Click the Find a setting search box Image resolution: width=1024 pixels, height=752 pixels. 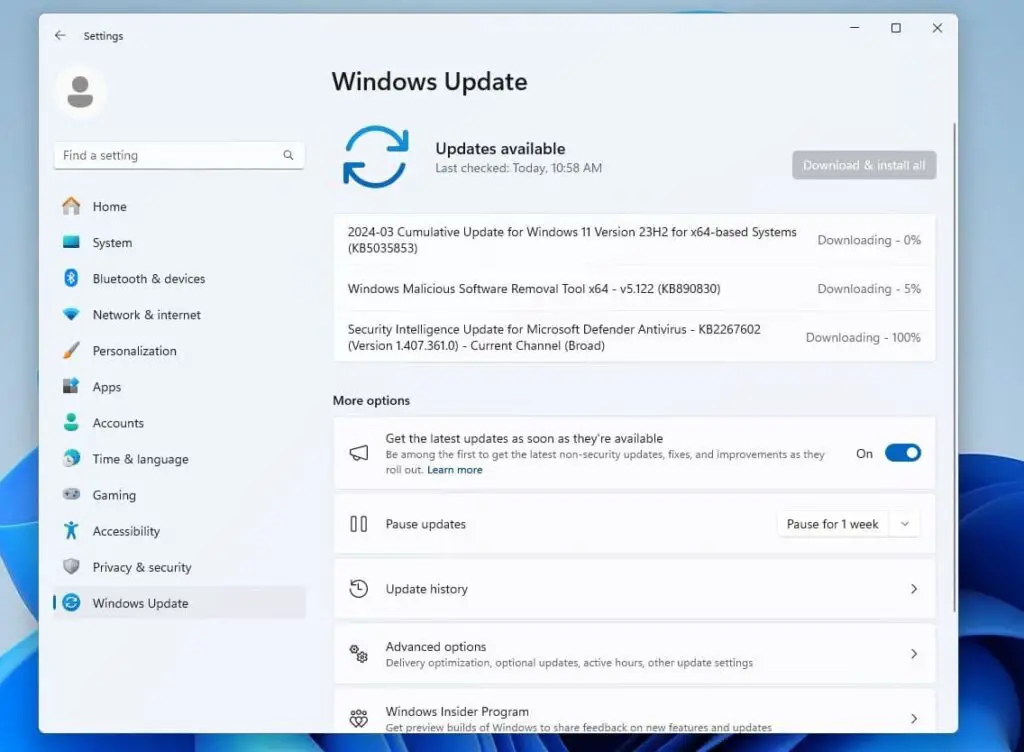[x=165, y=155]
